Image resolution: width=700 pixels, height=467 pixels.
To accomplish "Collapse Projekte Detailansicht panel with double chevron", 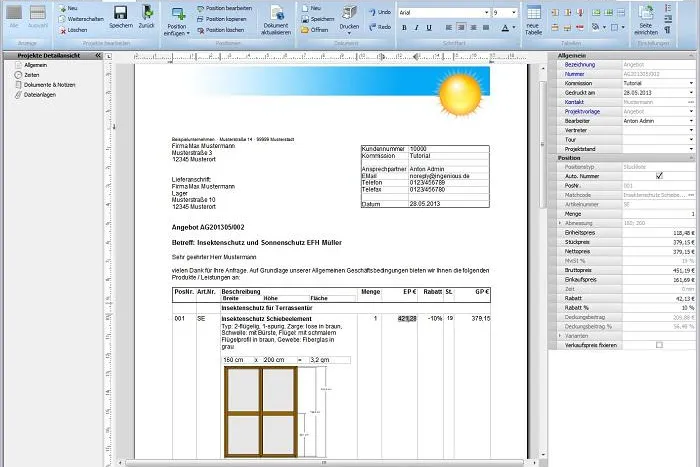I will click(98, 55).
